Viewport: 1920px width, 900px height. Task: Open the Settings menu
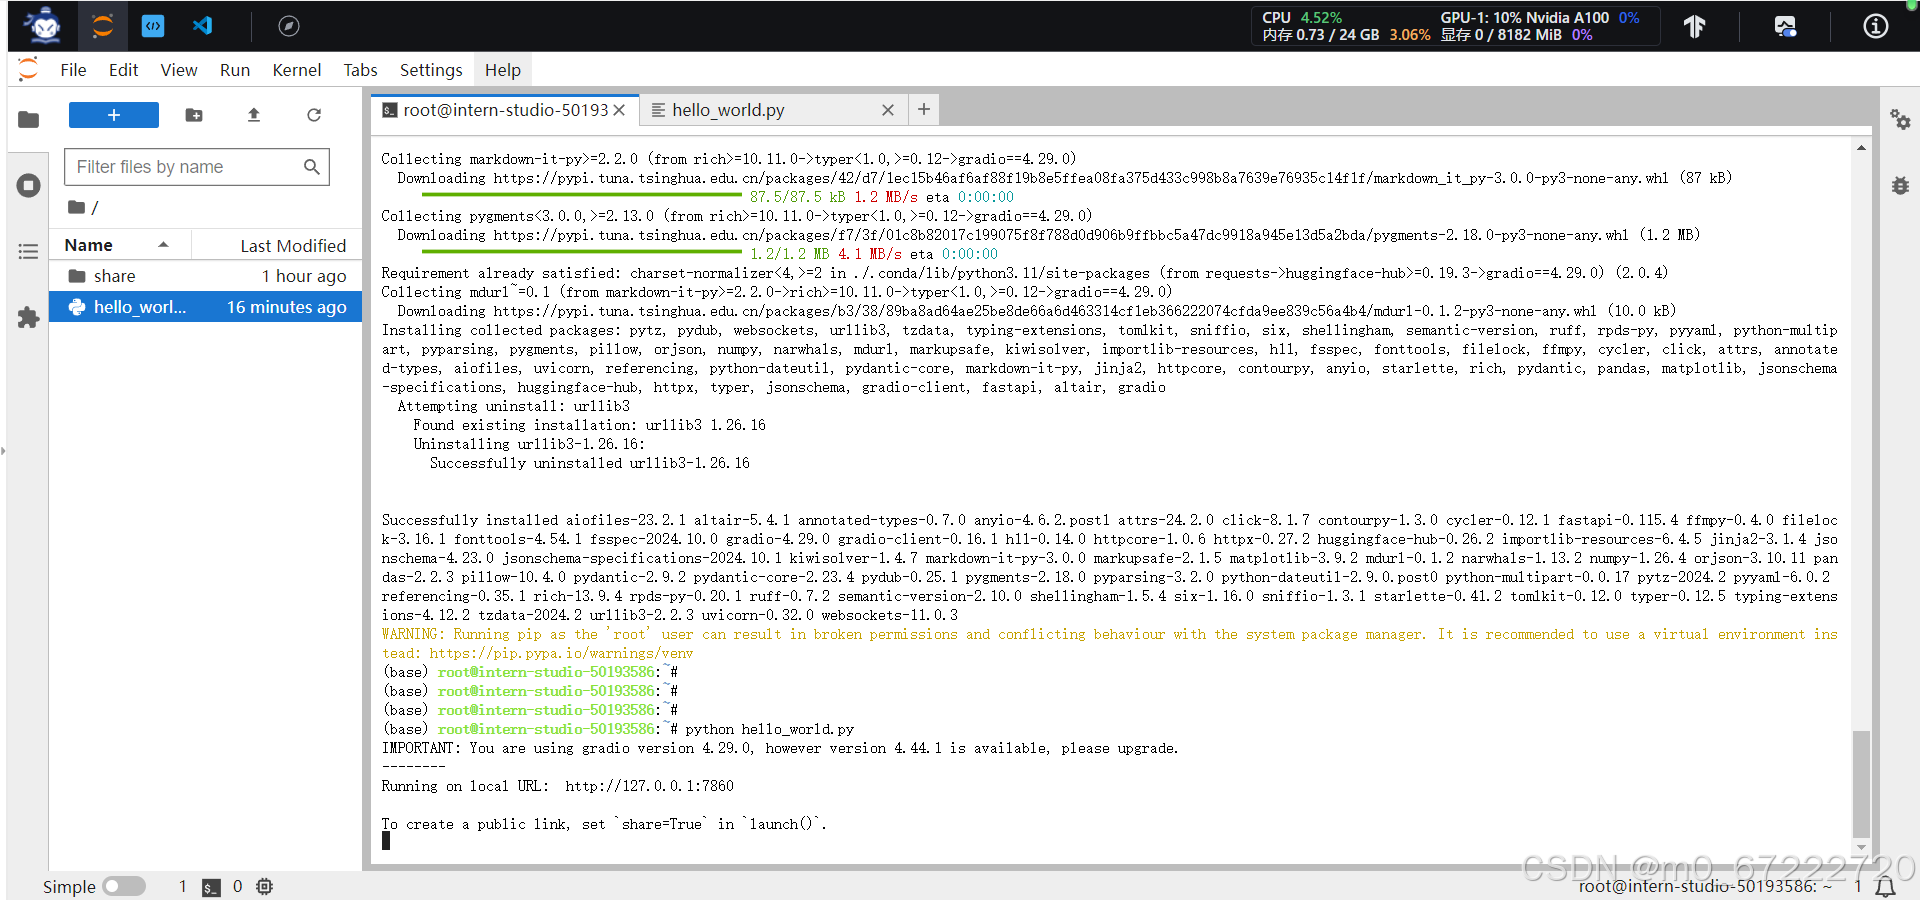[x=430, y=69]
